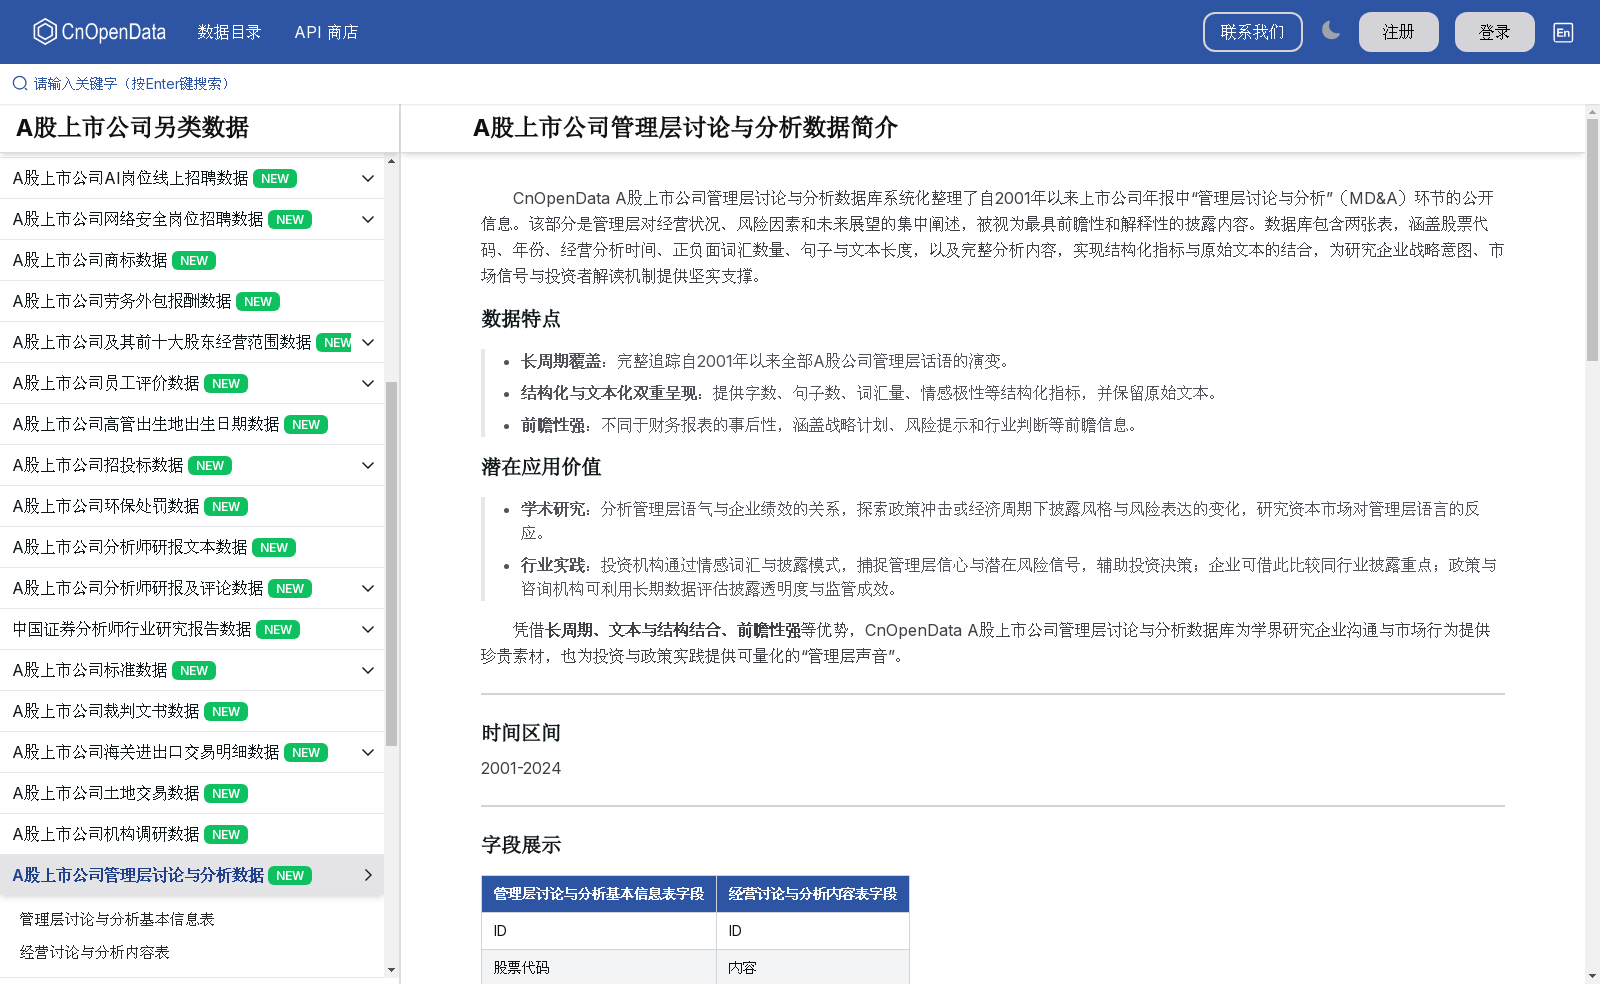Expand A股上市公司招投标数据 chevron
The width and height of the screenshot is (1600, 1000).
pyautogui.click(x=368, y=465)
